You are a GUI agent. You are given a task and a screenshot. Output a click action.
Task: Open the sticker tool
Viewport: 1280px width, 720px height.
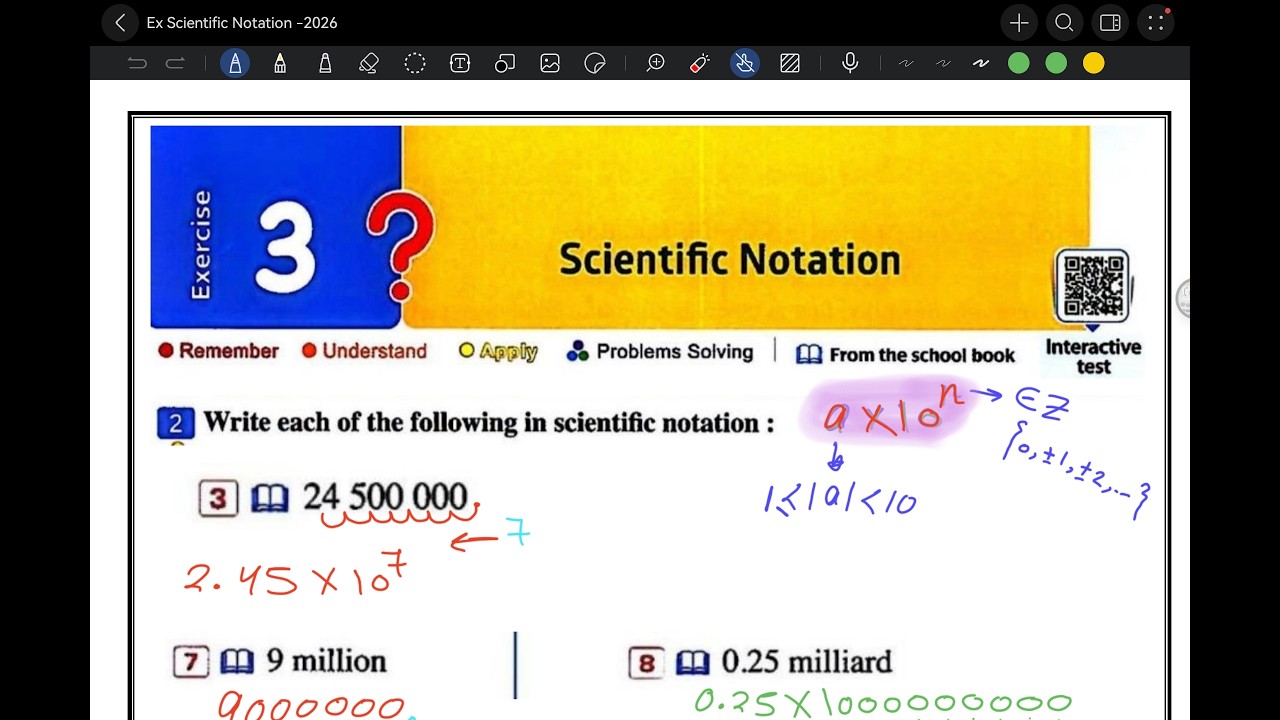[595, 63]
